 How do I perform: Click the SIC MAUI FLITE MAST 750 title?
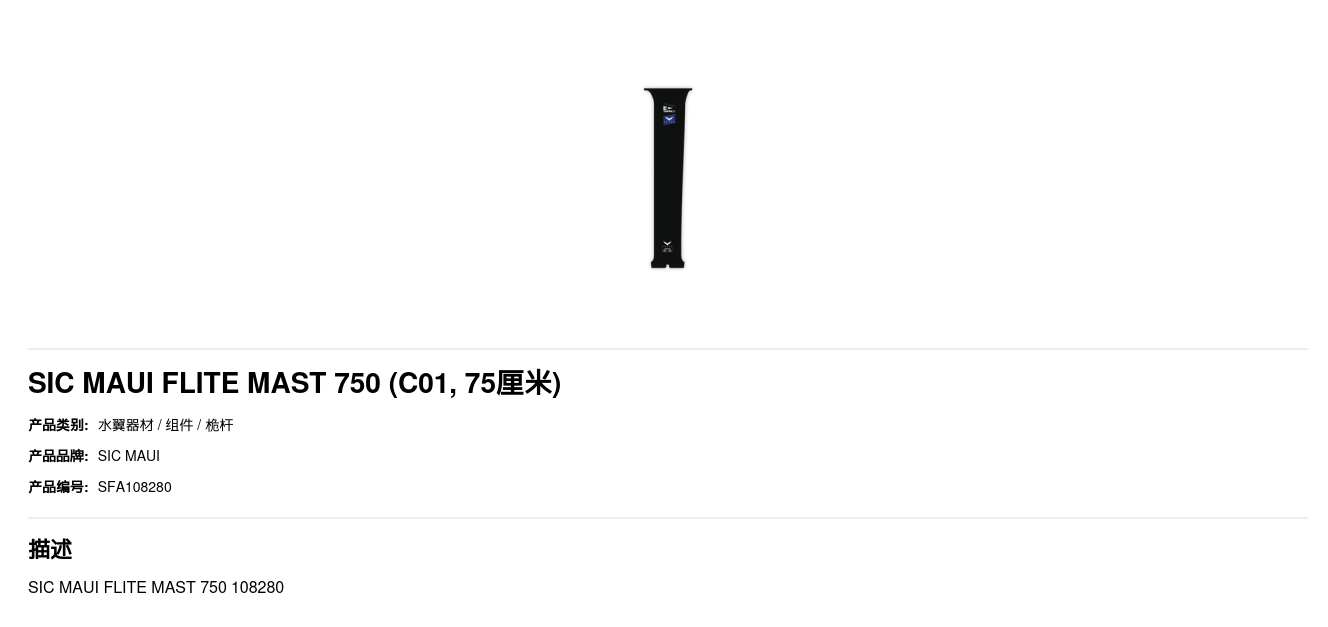204,383
